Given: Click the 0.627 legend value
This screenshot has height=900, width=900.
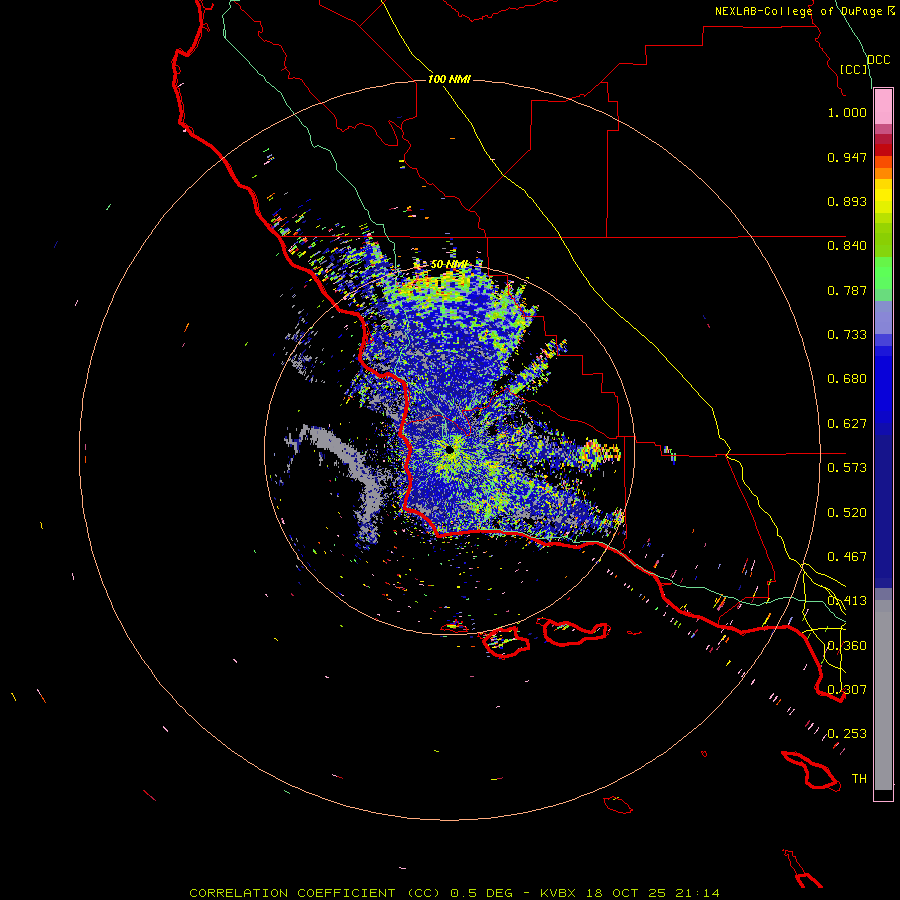Looking at the screenshot, I should tap(847, 424).
